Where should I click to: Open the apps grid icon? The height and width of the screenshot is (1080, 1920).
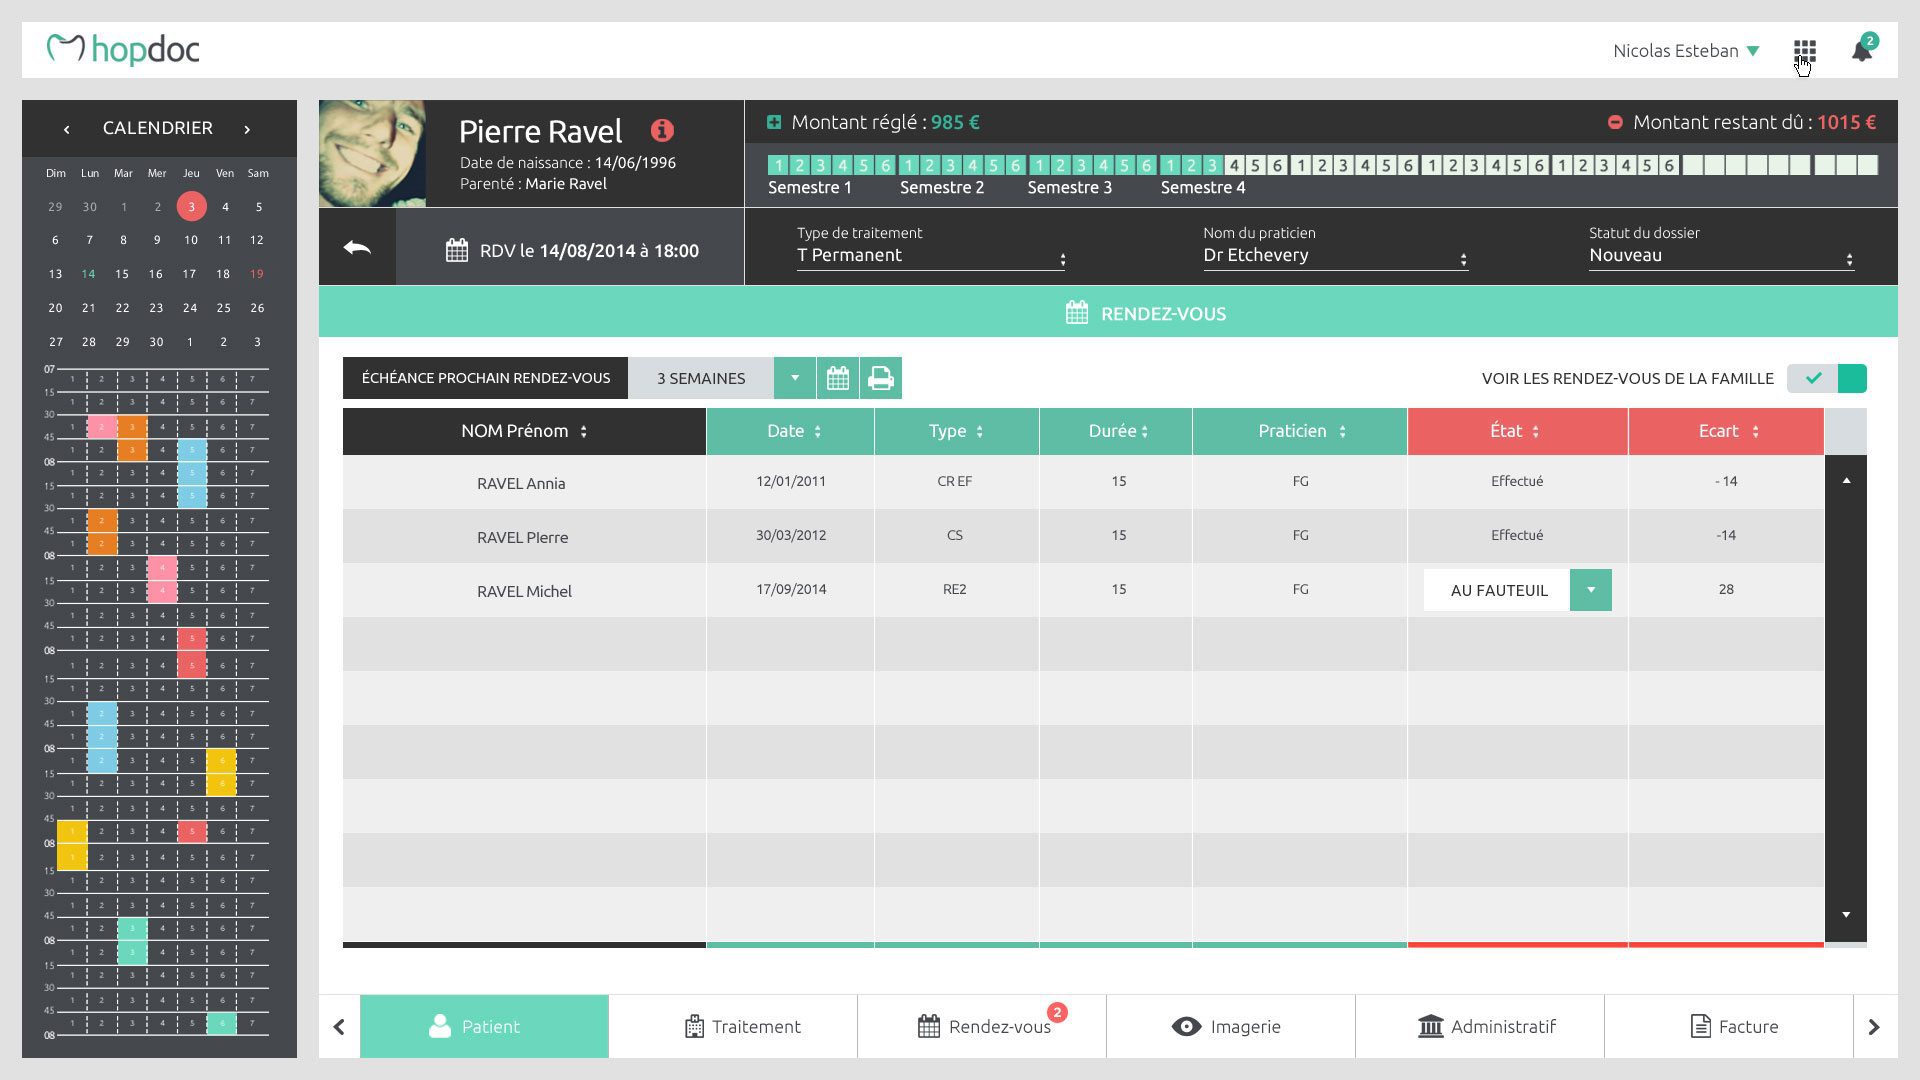(1804, 51)
